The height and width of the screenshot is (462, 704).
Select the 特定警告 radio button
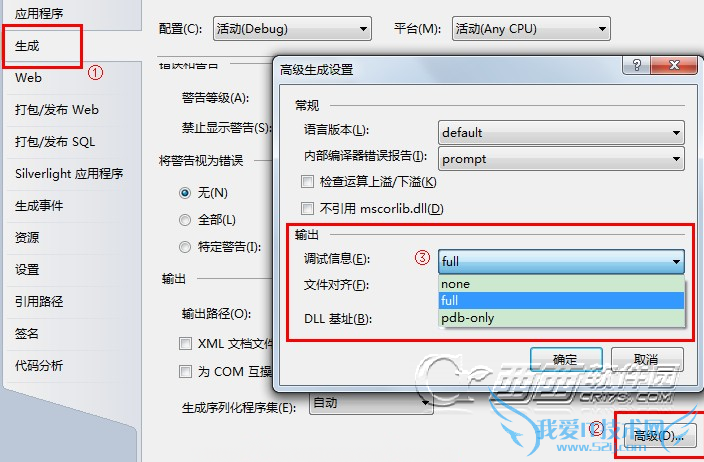(x=185, y=247)
